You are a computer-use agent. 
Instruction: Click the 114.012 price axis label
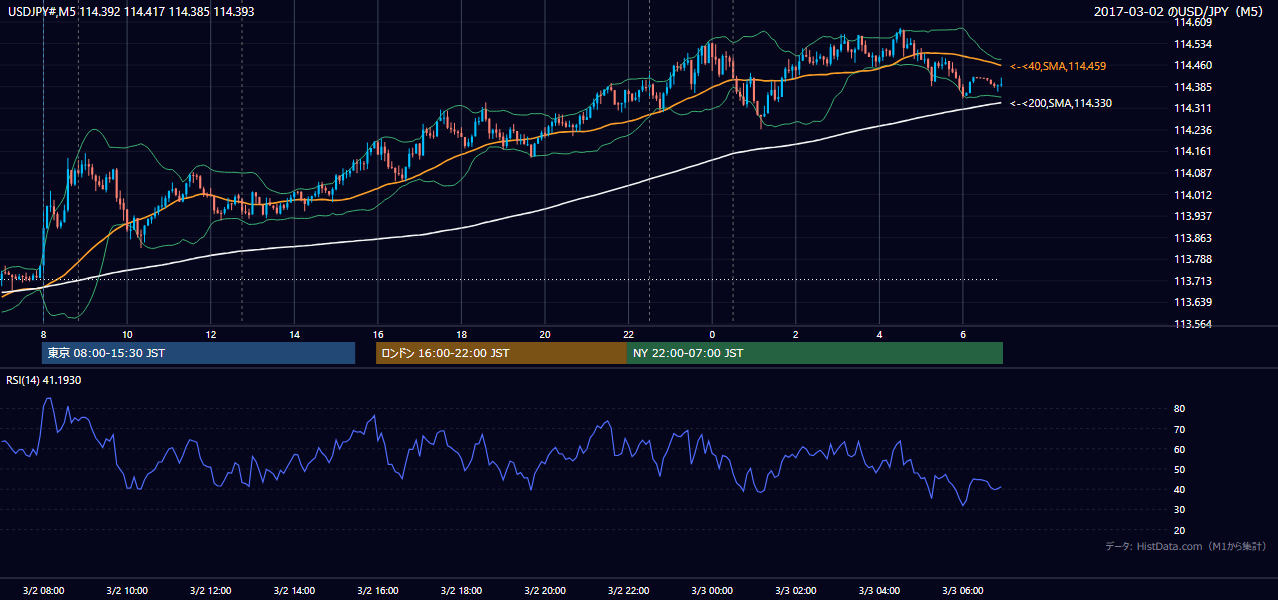point(1194,195)
